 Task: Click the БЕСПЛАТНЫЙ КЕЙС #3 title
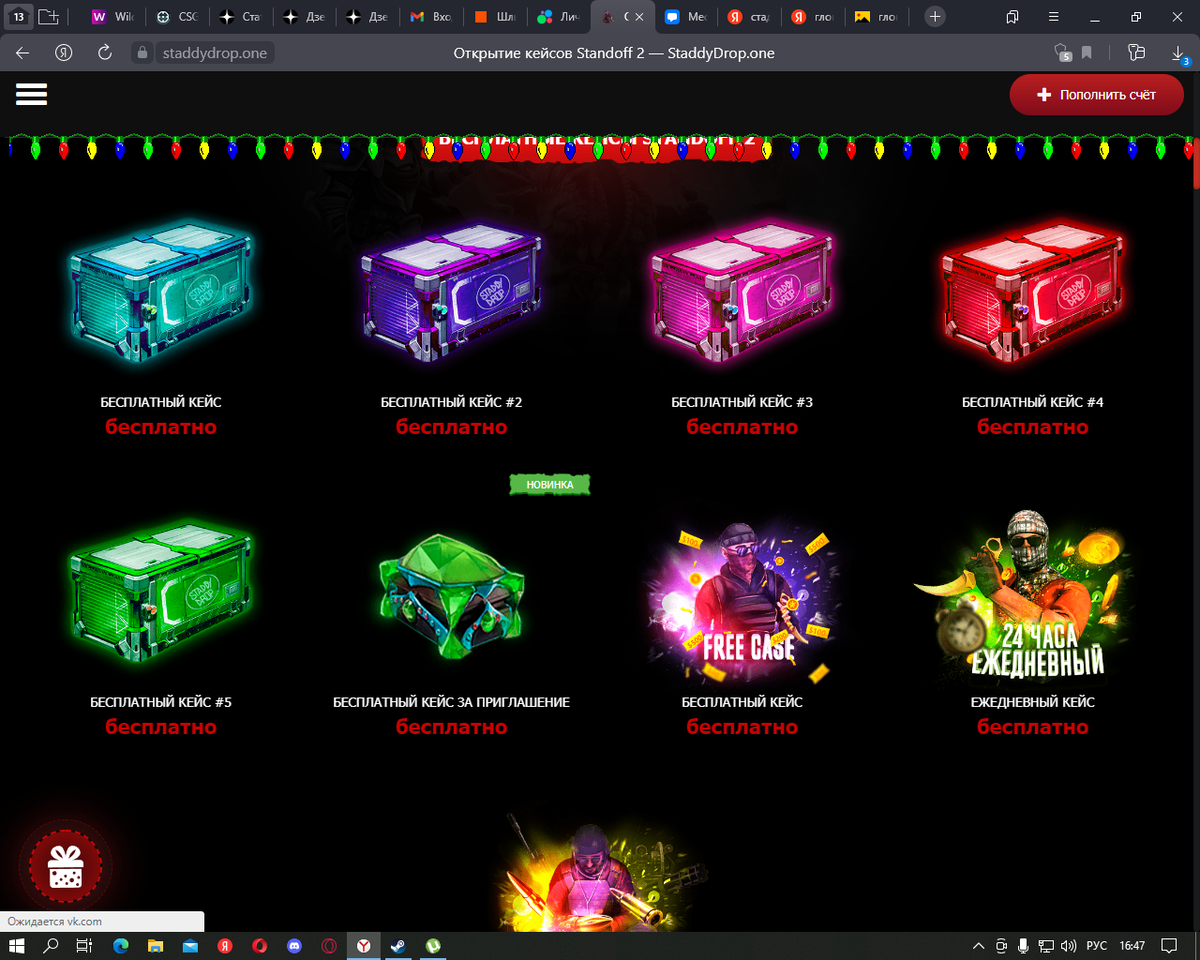point(742,402)
